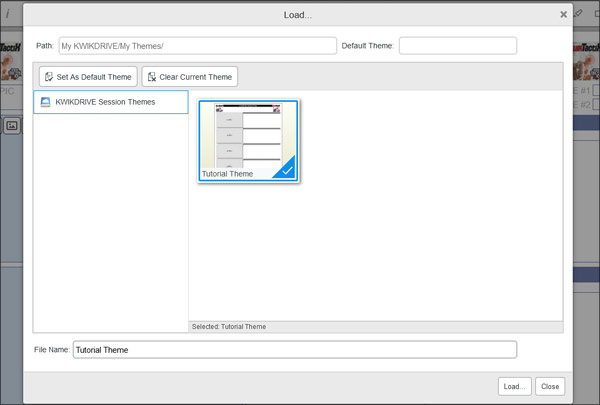Image resolution: width=600 pixels, height=405 pixels.
Task: Click the Clear Current Theme icon
Action: pyautogui.click(x=152, y=77)
